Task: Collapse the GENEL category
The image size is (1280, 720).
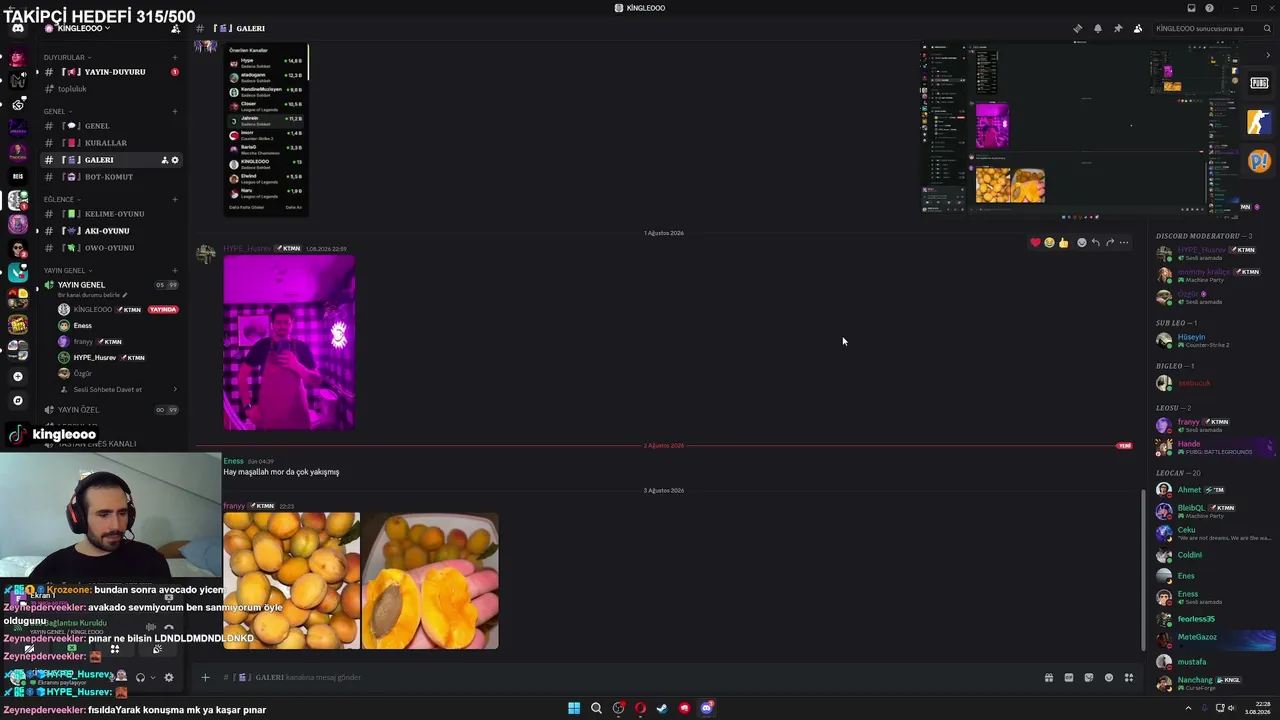Action: (x=57, y=111)
